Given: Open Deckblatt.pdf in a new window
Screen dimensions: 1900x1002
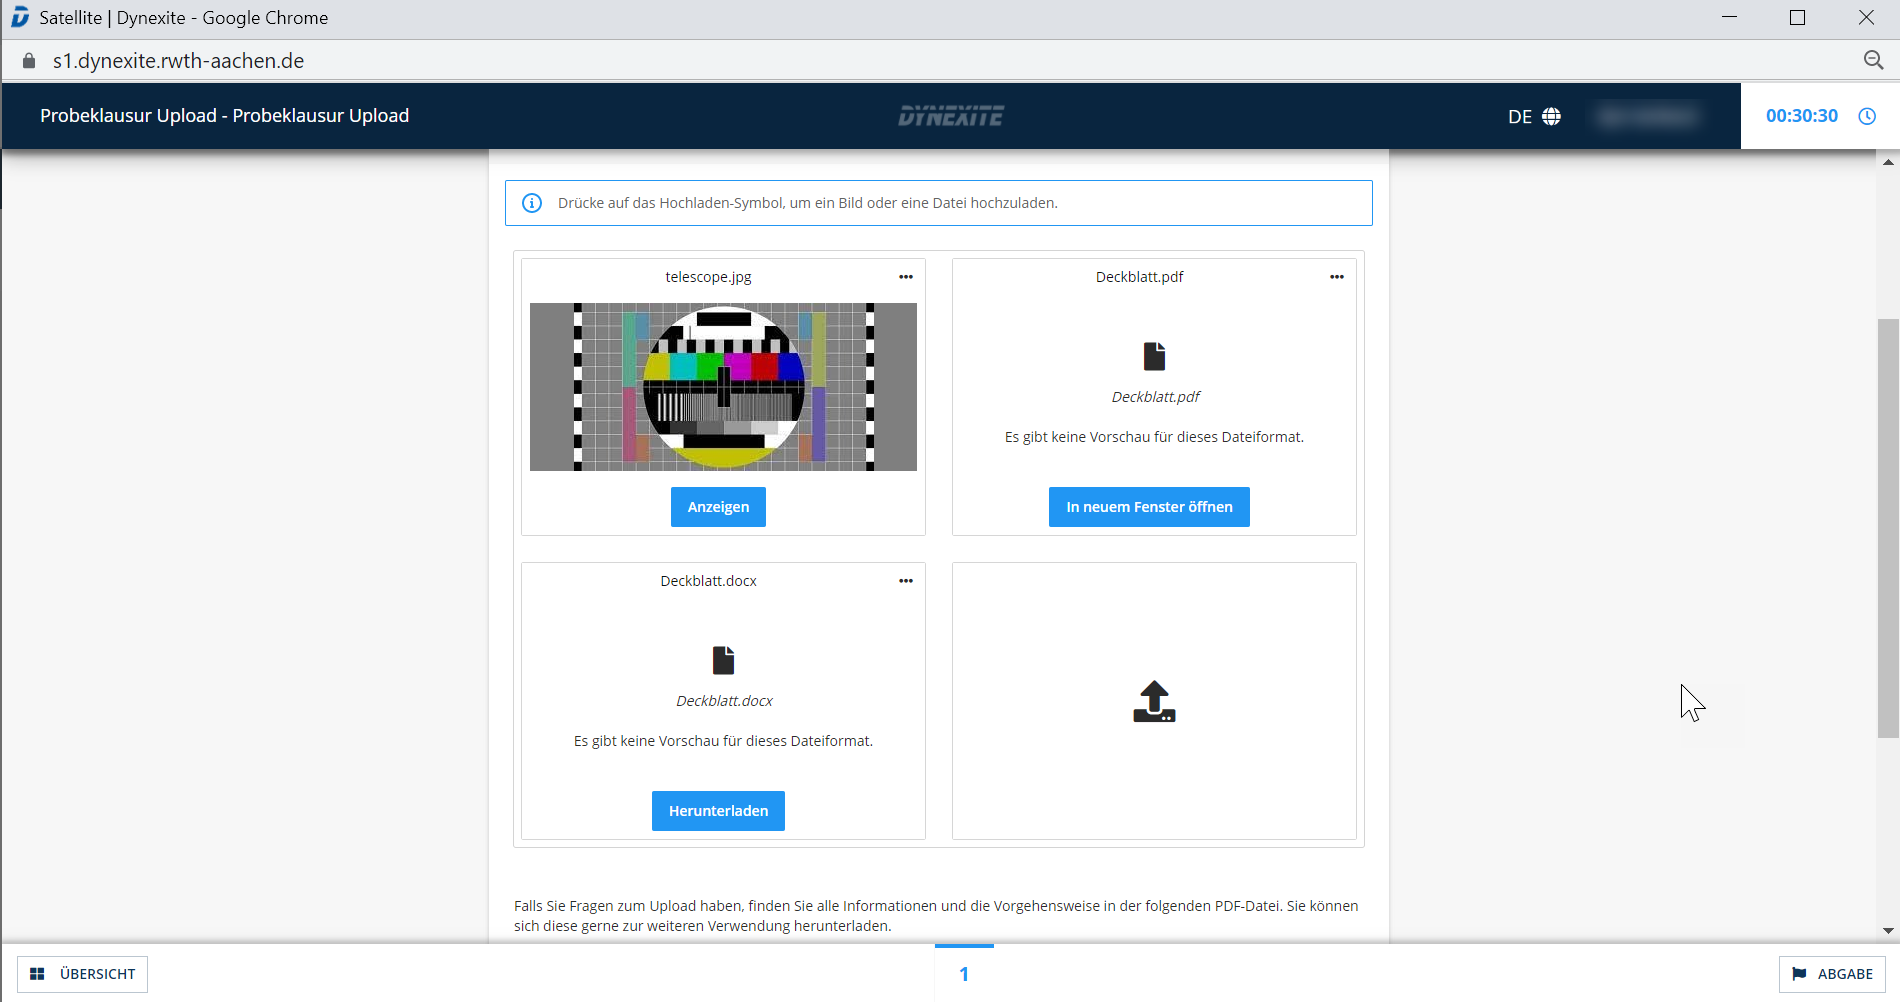Looking at the screenshot, I should pos(1149,507).
